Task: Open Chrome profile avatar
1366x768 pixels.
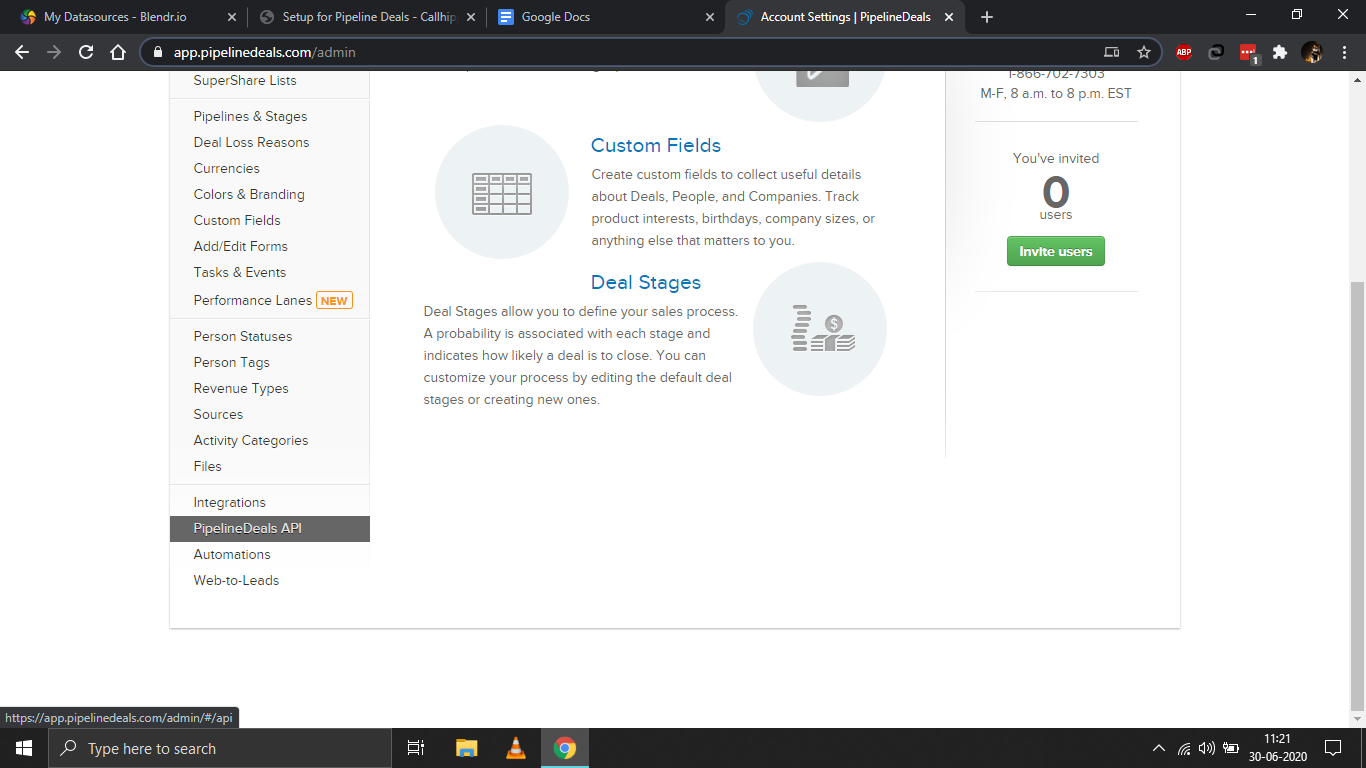Action: coord(1312,52)
